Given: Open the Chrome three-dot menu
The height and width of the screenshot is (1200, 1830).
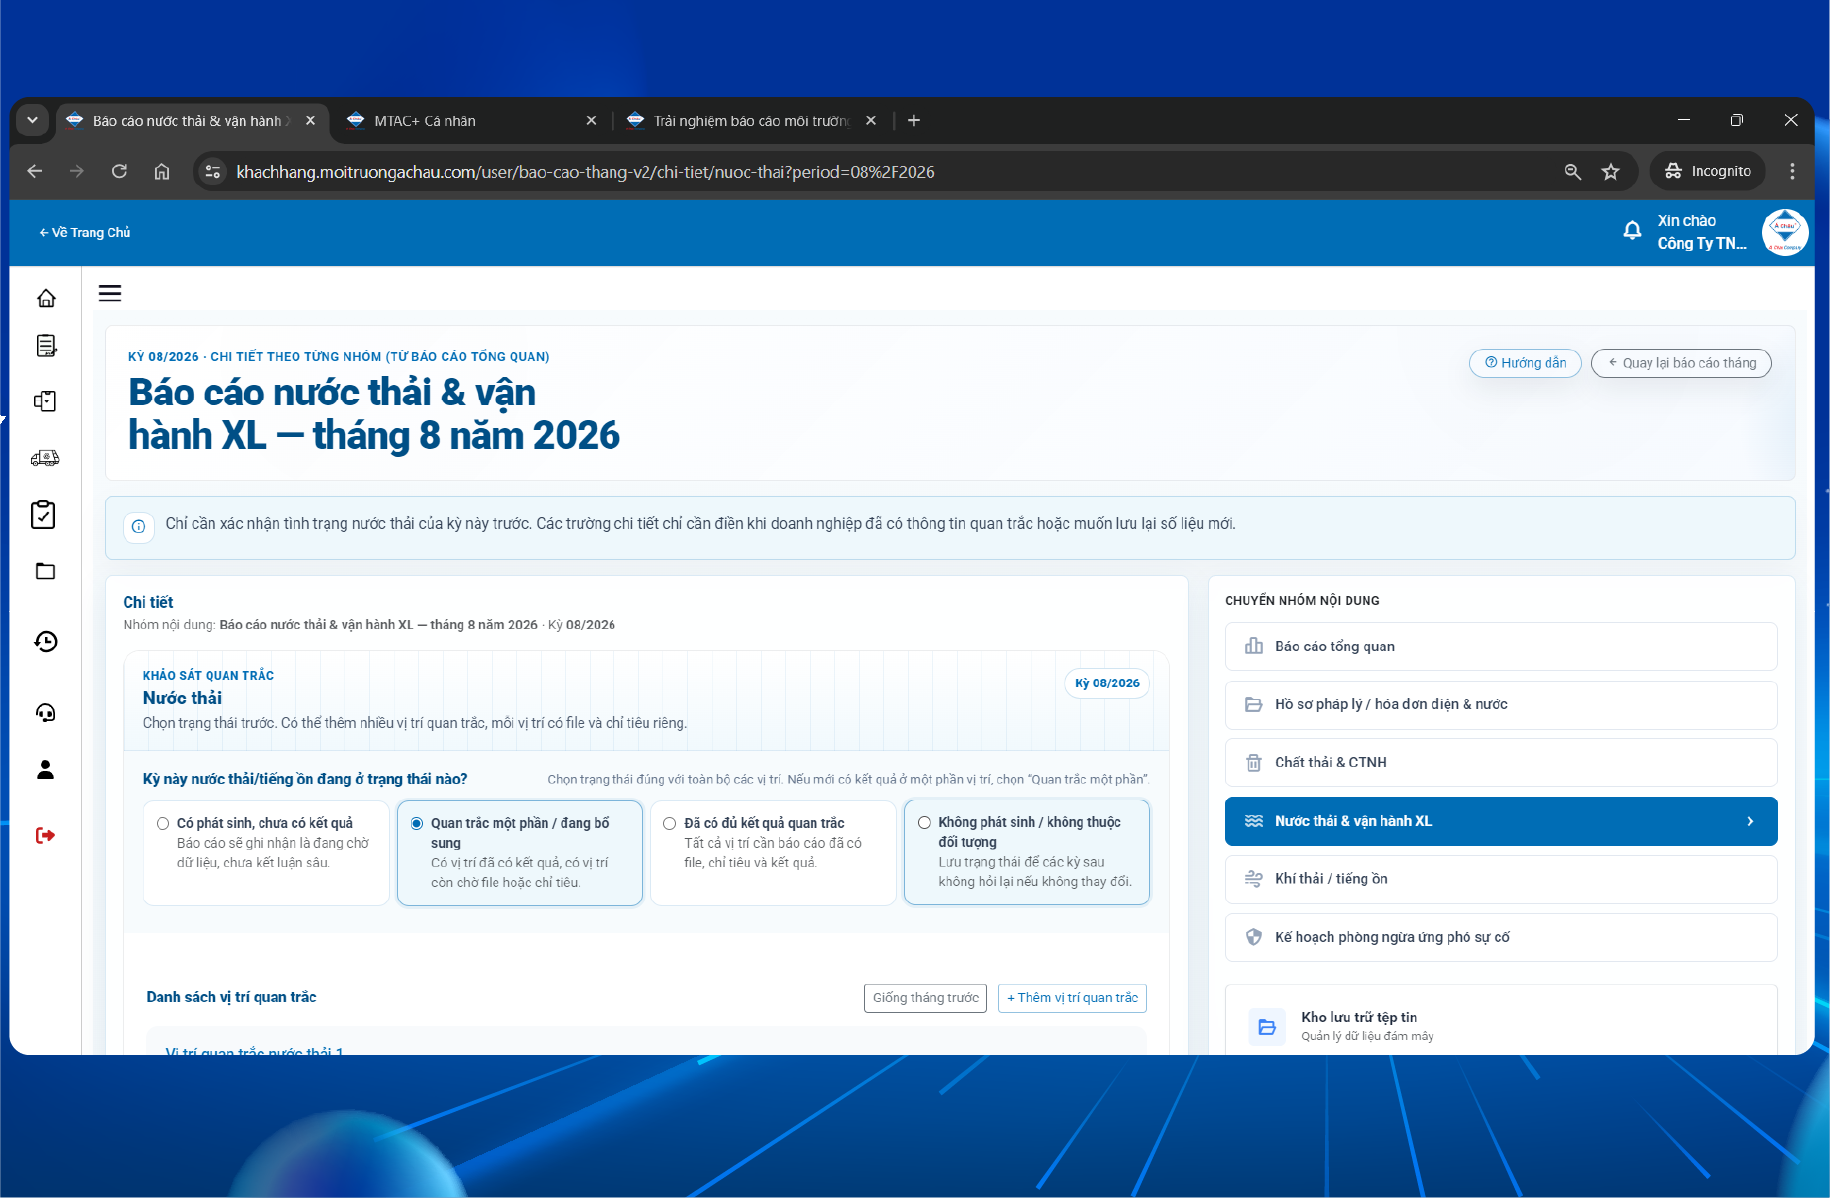Looking at the screenshot, I should 1792,171.
